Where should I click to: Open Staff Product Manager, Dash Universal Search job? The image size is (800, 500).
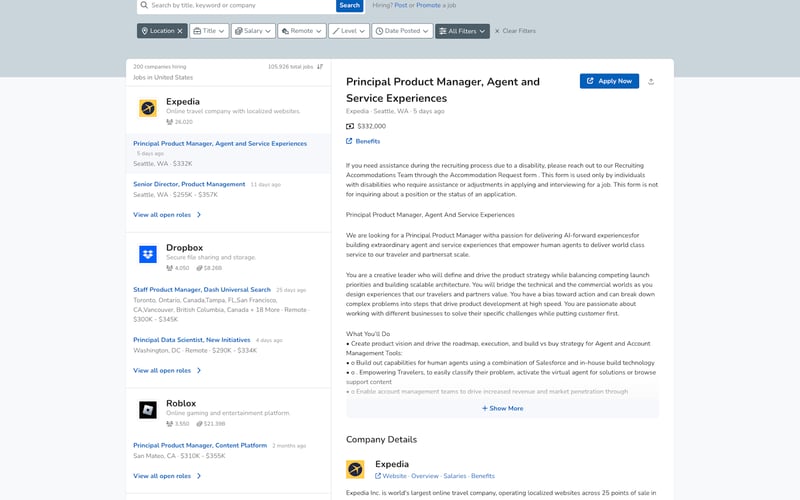(202, 290)
